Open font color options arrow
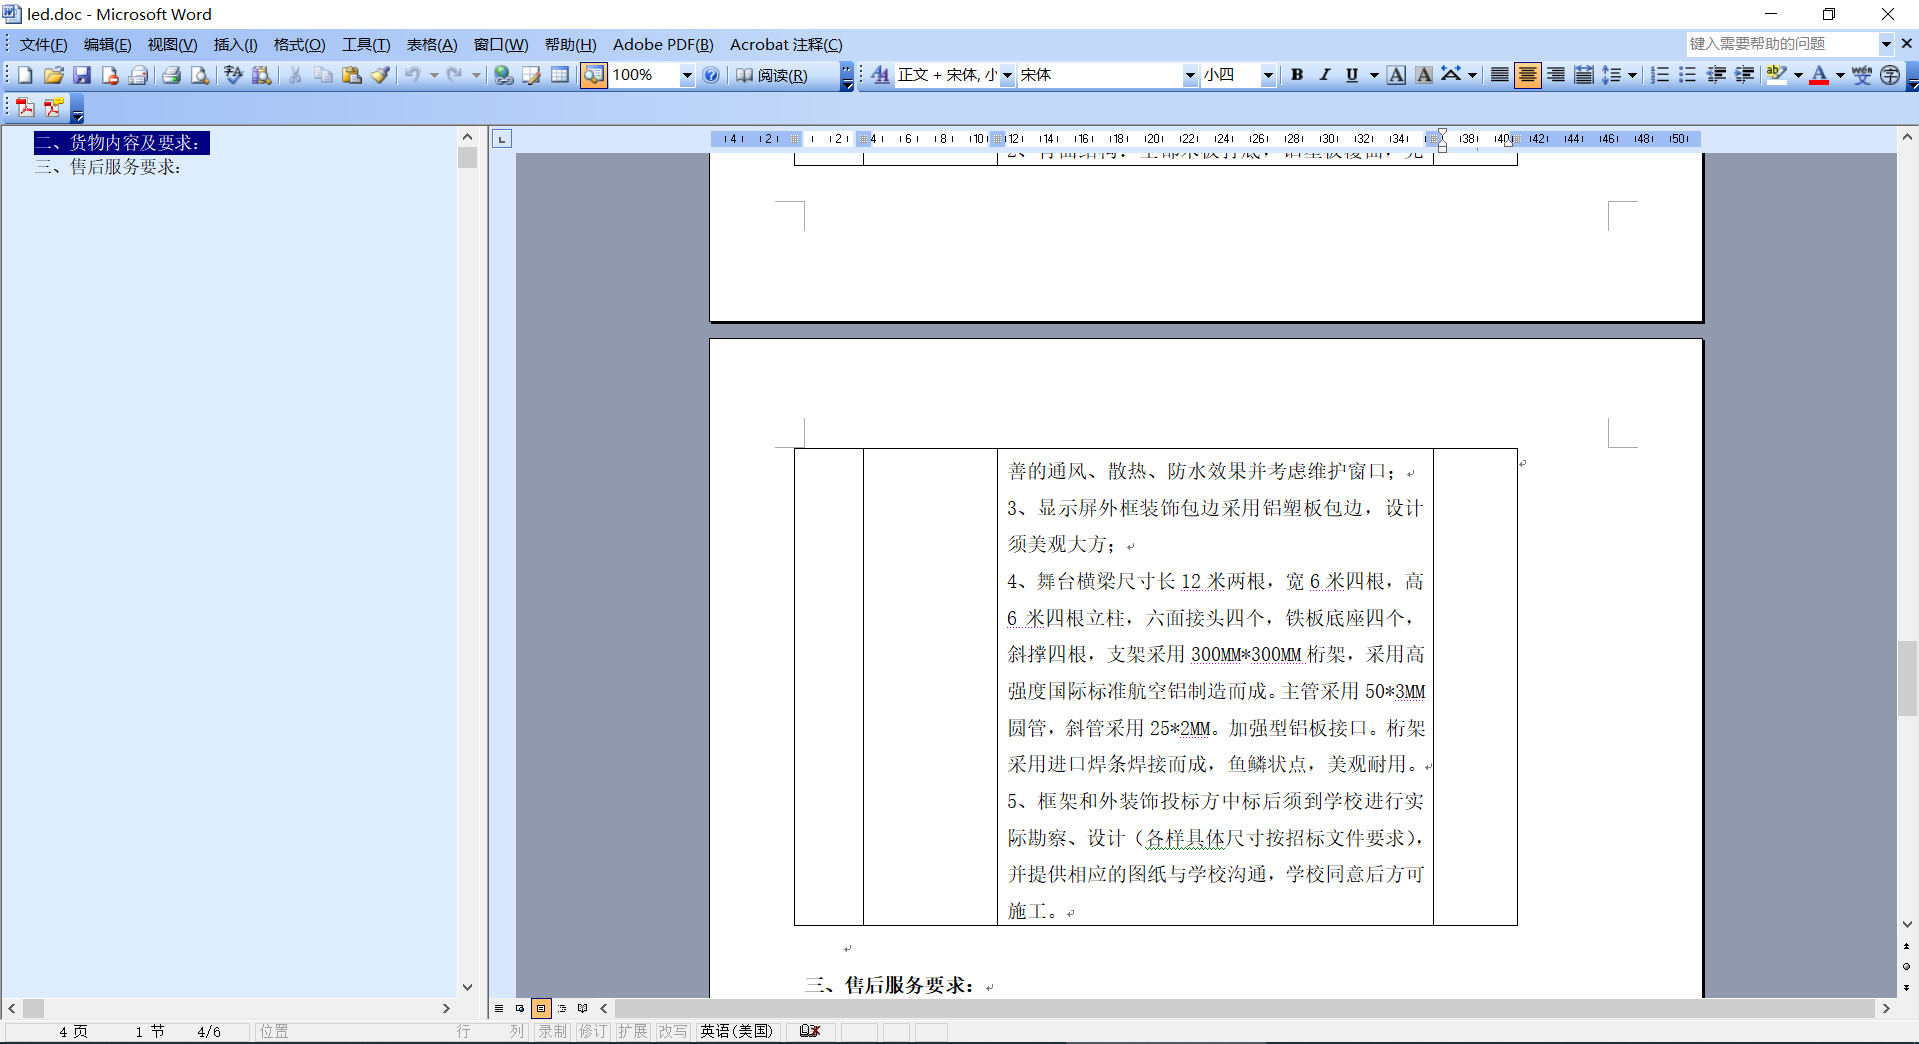The height and width of the screenshot is (1044, 1919). 1840,75
